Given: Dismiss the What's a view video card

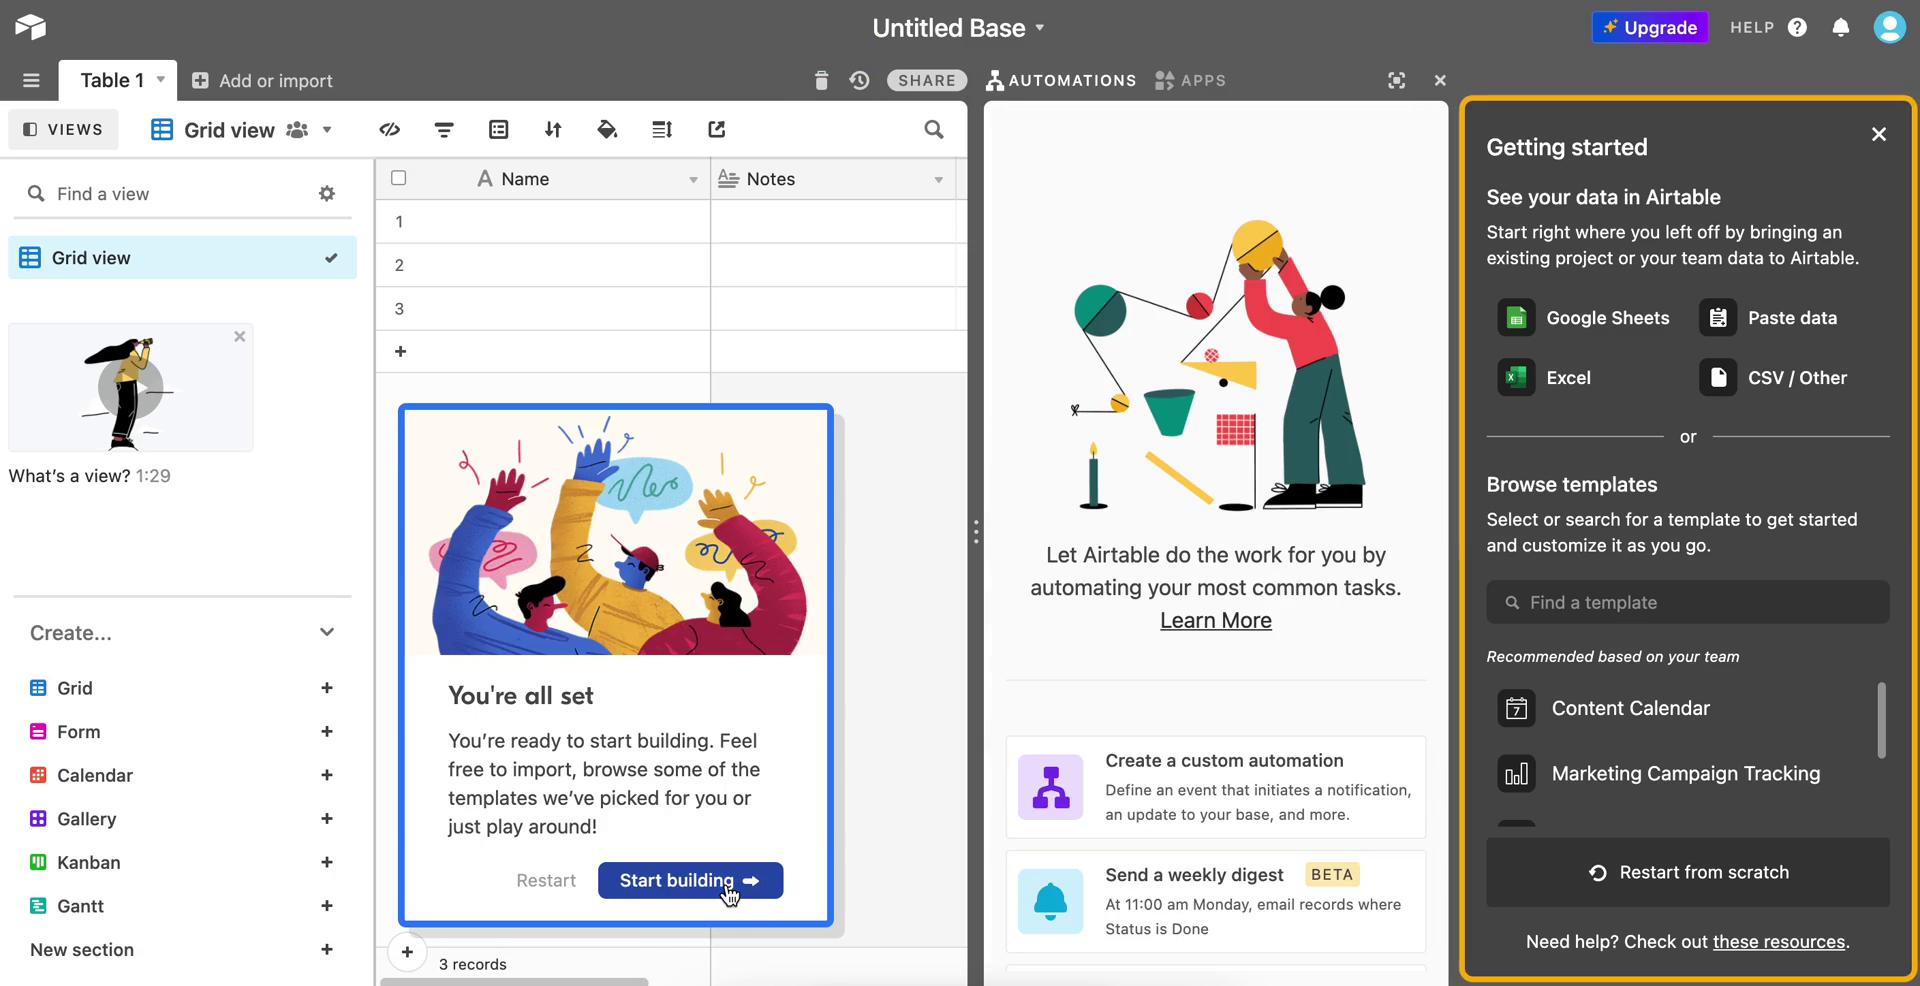Looking at the screenshot, I should coord(239,337).
